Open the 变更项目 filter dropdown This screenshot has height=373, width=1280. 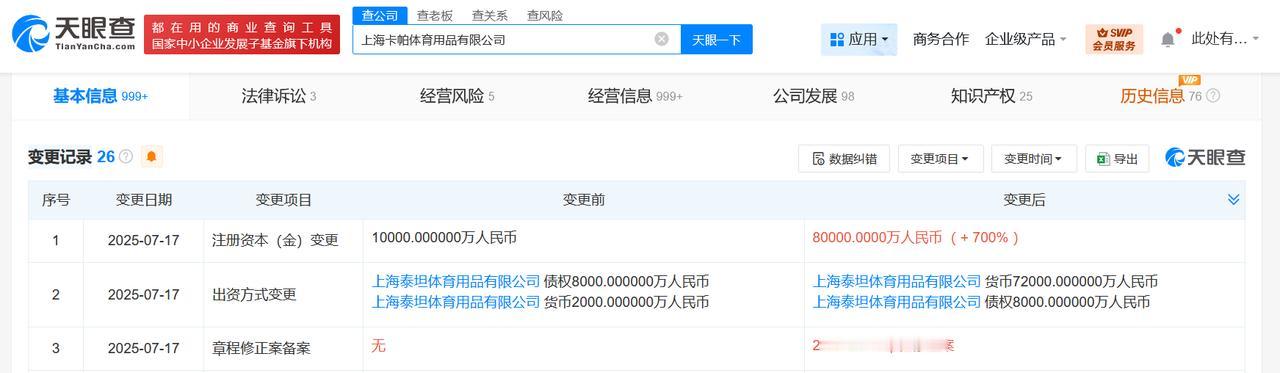pos(940,158)
